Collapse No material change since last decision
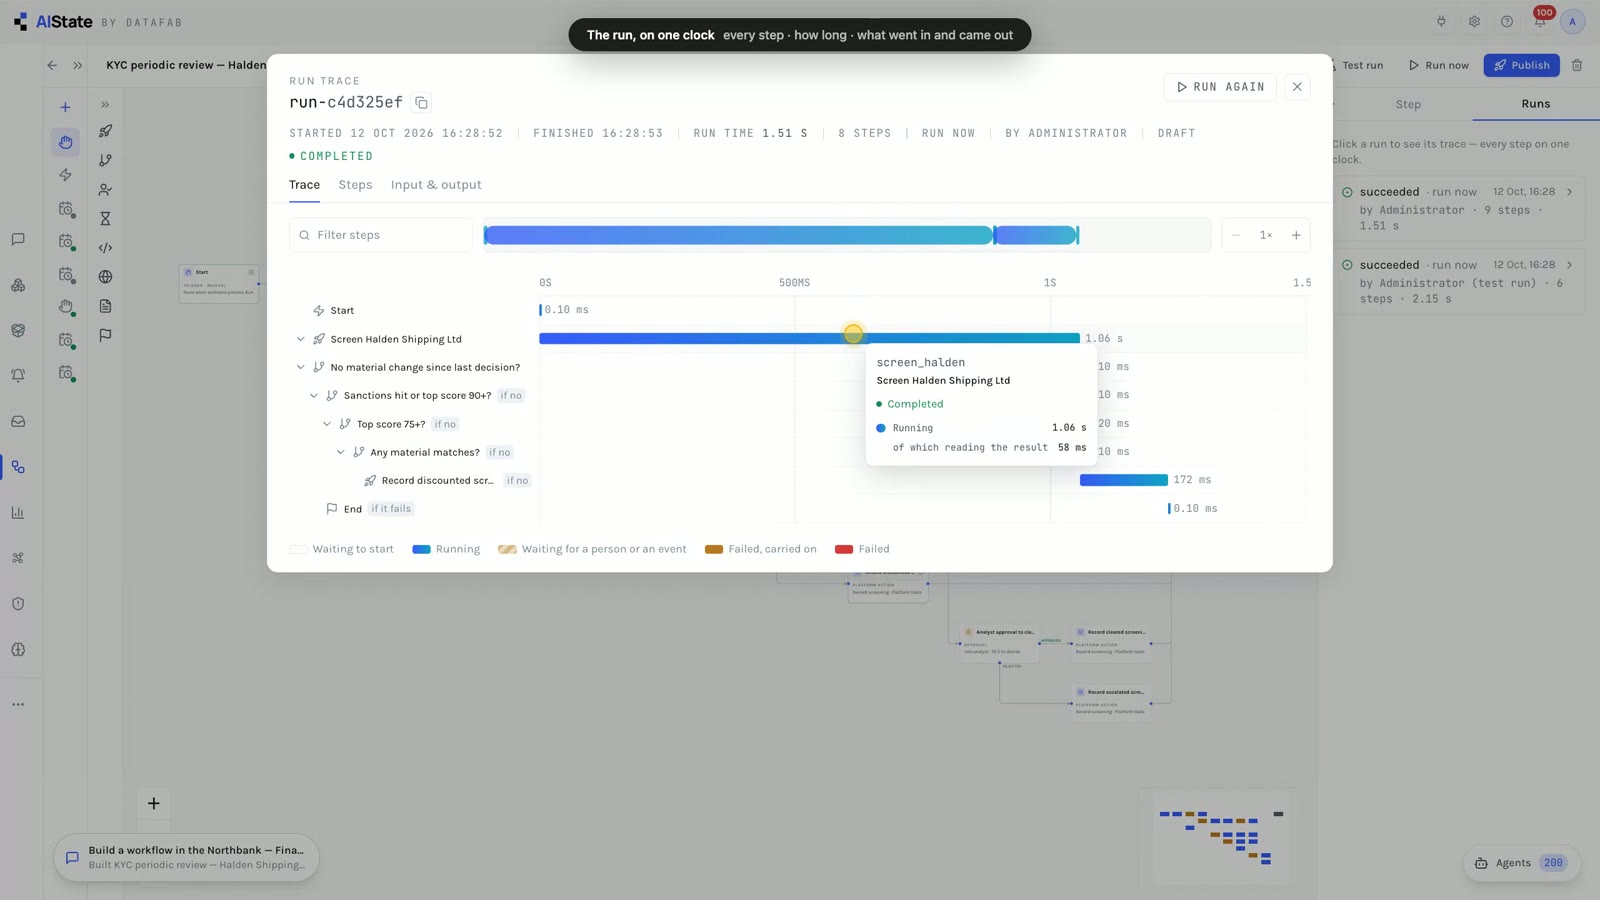1600x900 pixels. [x=300, y=367]
